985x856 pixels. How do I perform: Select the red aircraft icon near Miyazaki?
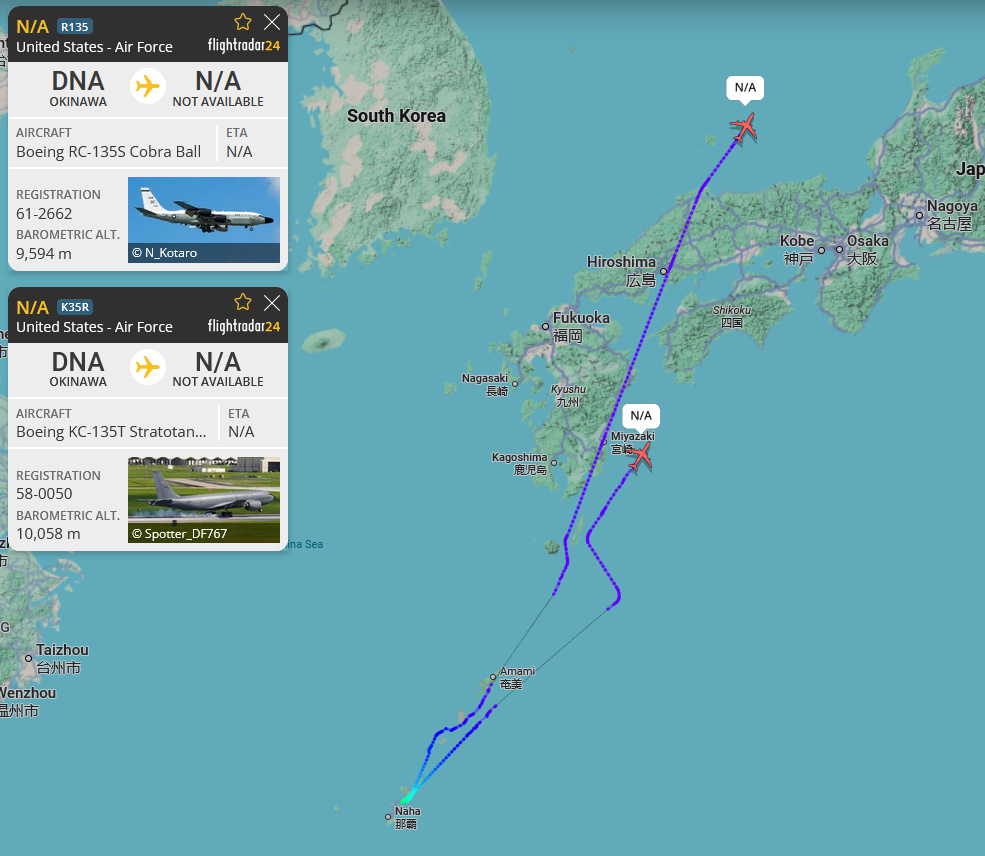(641, 455)
